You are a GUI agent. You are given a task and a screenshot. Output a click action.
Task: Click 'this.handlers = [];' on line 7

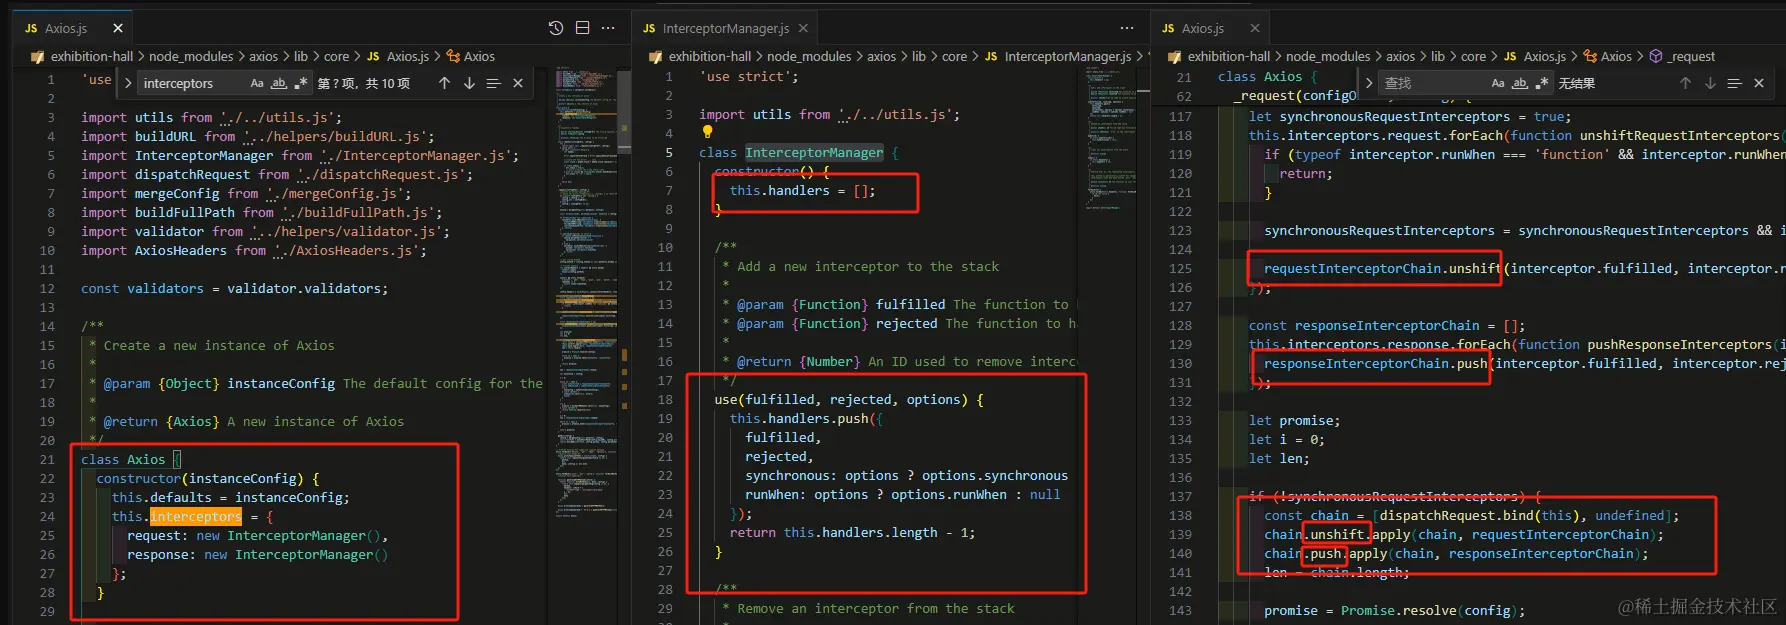(x=802, y=190)
